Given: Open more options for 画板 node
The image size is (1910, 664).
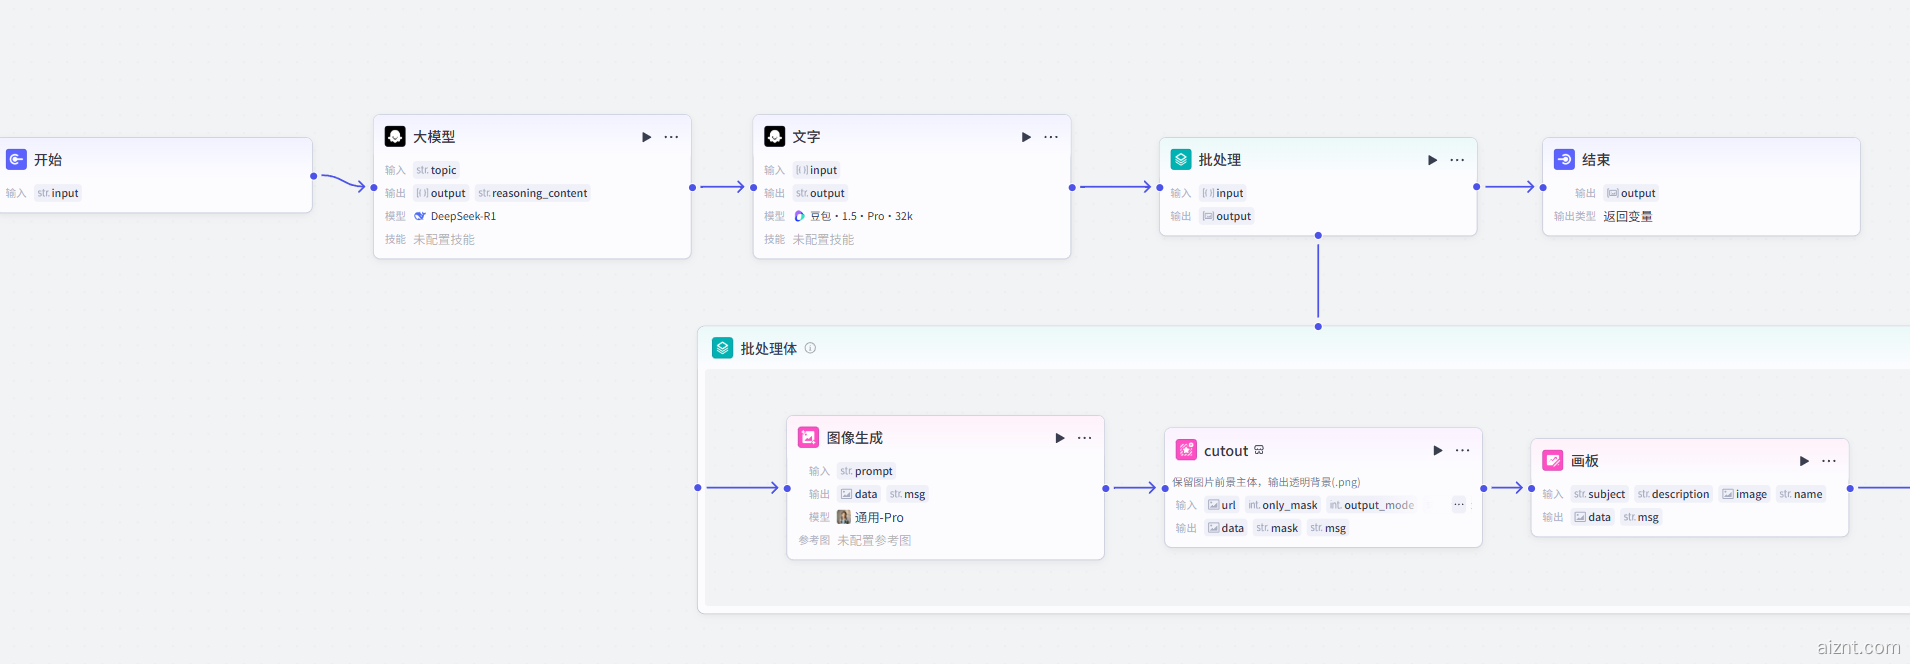Looking at the screenshot, I should tap(1829, 461).
